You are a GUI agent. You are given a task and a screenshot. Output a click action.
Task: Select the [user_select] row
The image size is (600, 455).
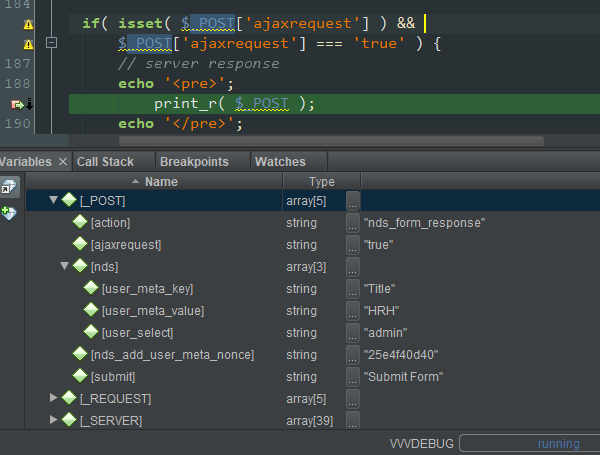313,333
